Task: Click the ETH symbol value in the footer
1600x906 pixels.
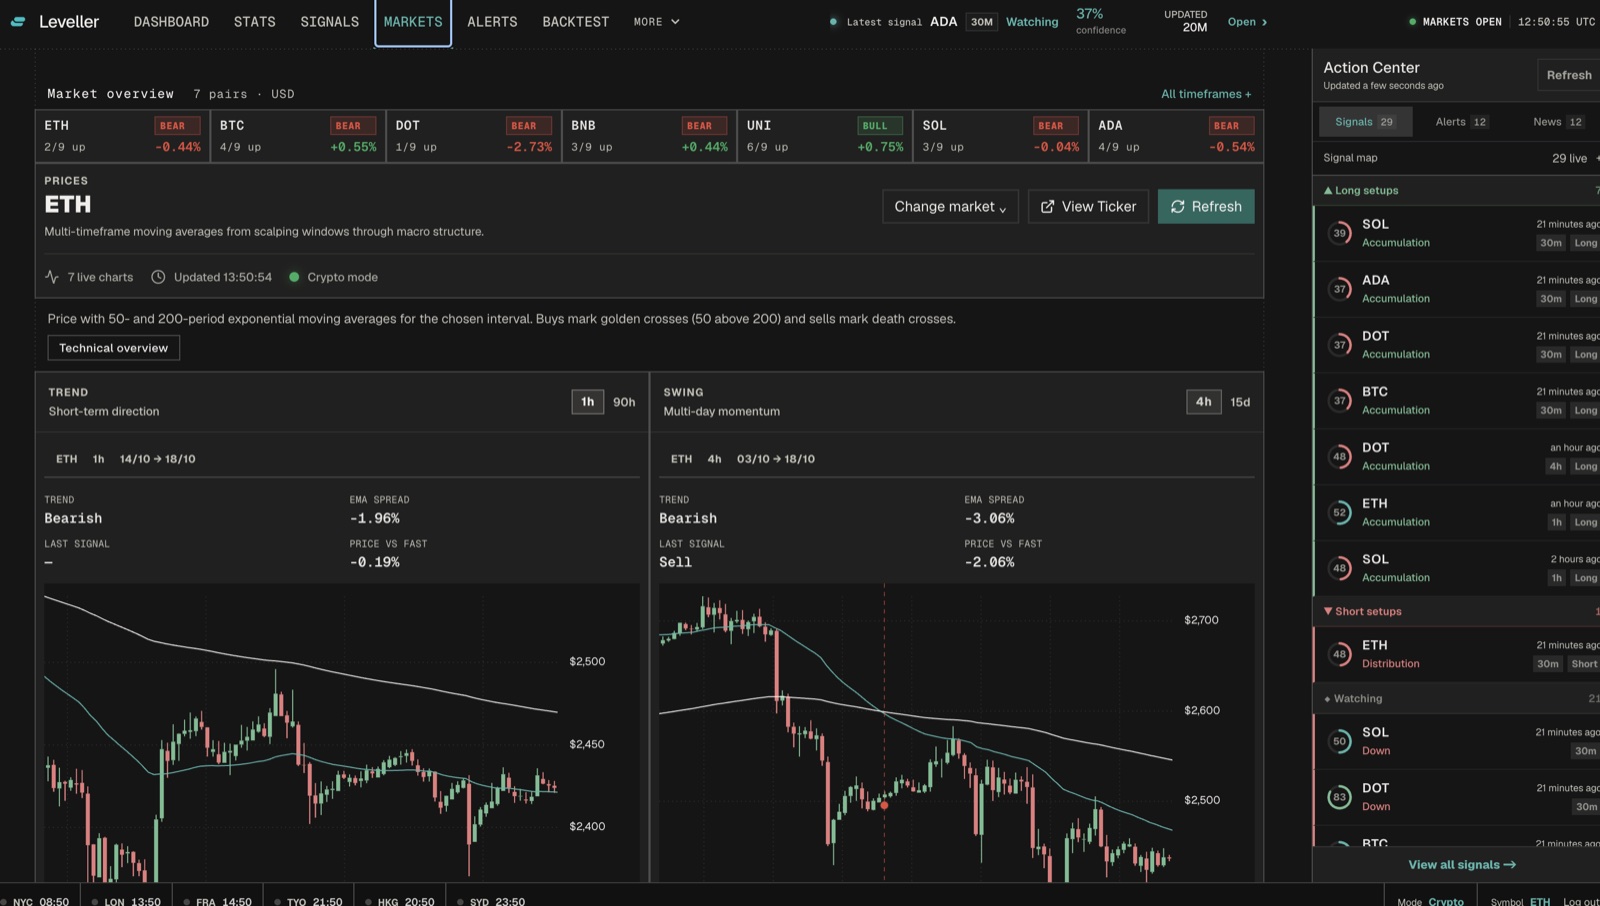Action: (1540, 901)
